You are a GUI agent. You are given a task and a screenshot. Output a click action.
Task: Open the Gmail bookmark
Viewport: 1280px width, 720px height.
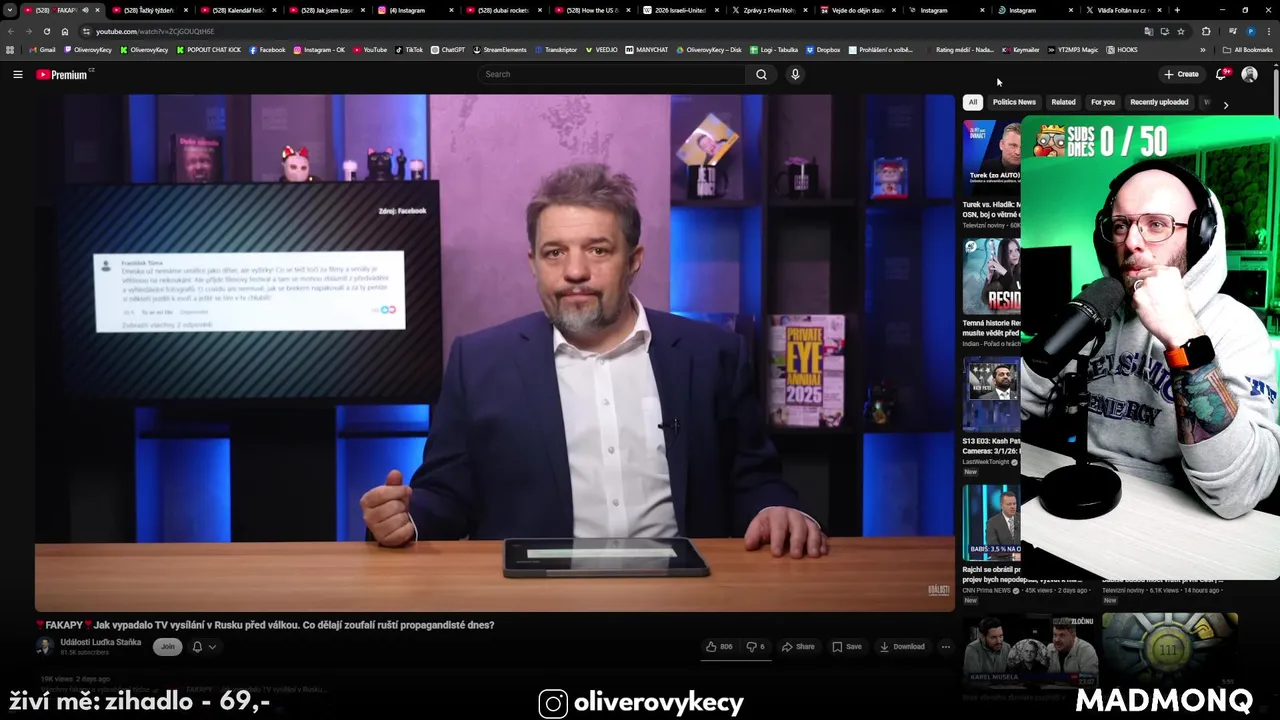pos(42,50)
